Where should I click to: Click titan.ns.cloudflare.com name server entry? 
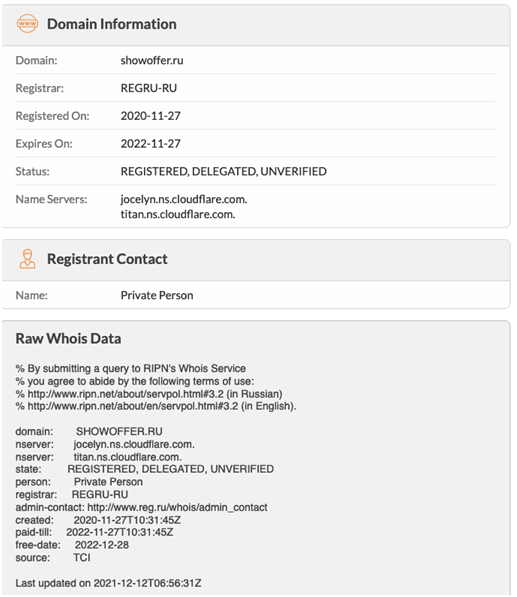coord(178,214)
